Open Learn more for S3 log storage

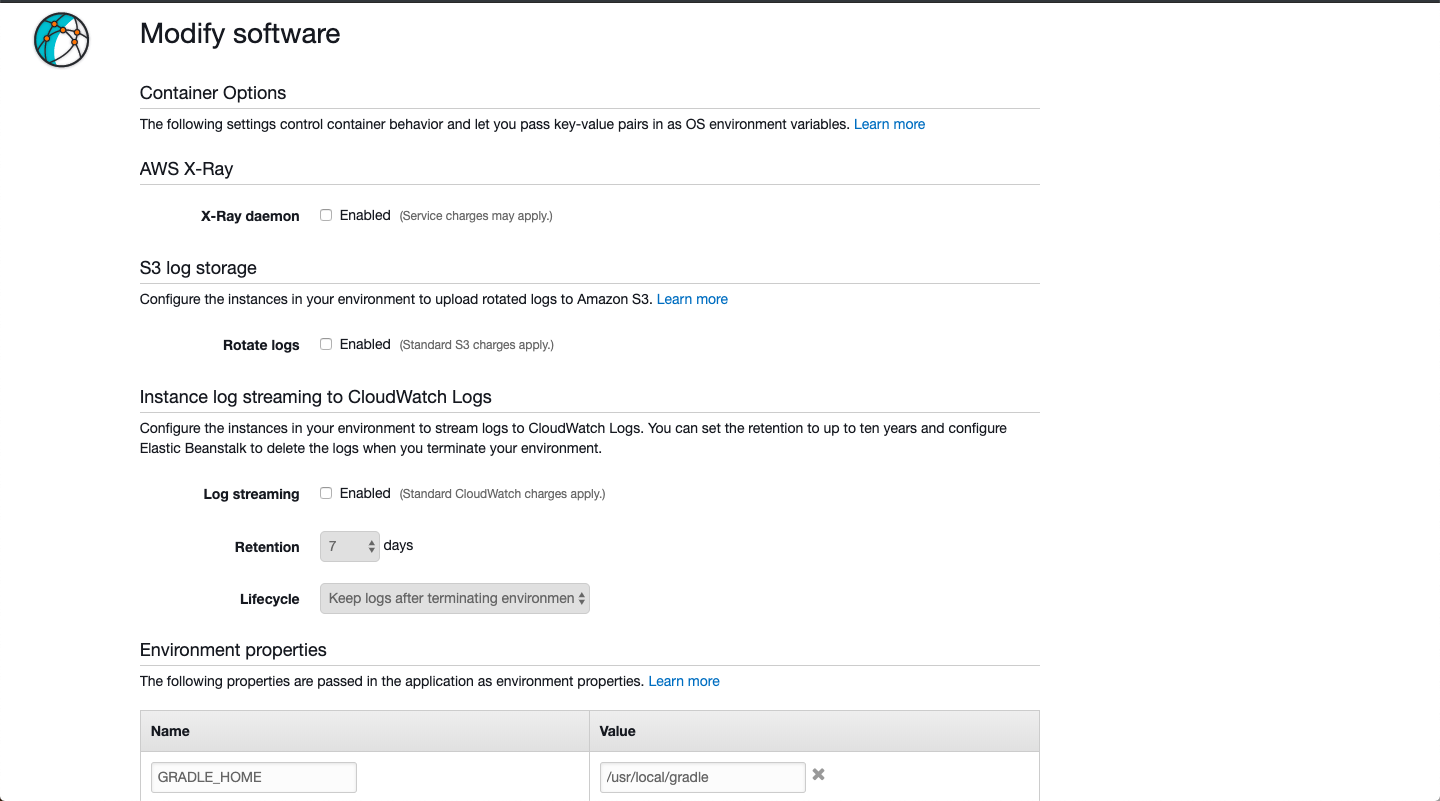(692, 299)
